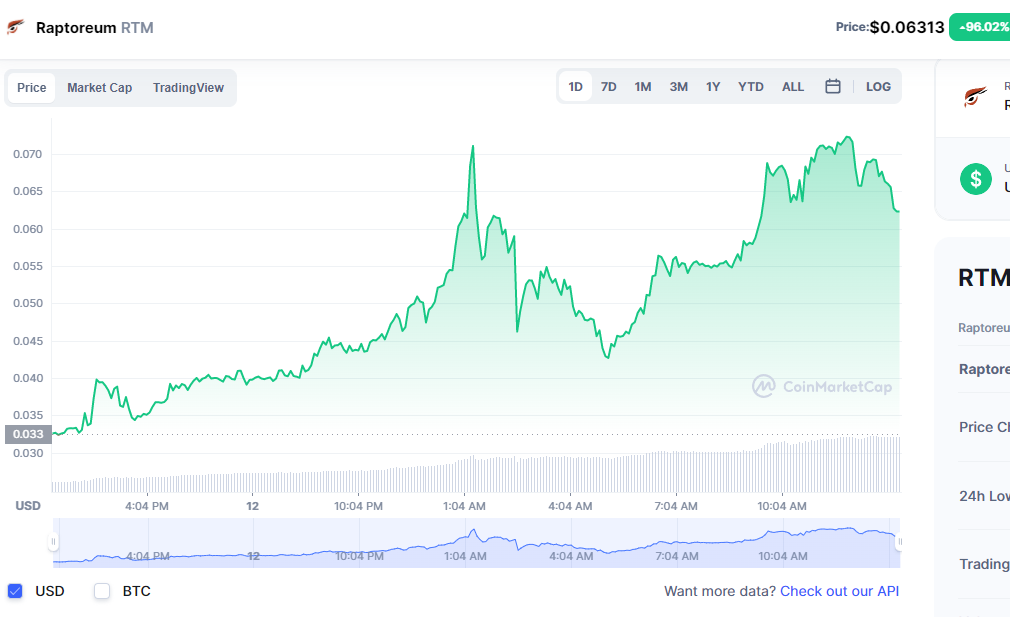1010x617 pixels.
Task: Click the 10:04 AM time axis label
Action: click(782, 506)
